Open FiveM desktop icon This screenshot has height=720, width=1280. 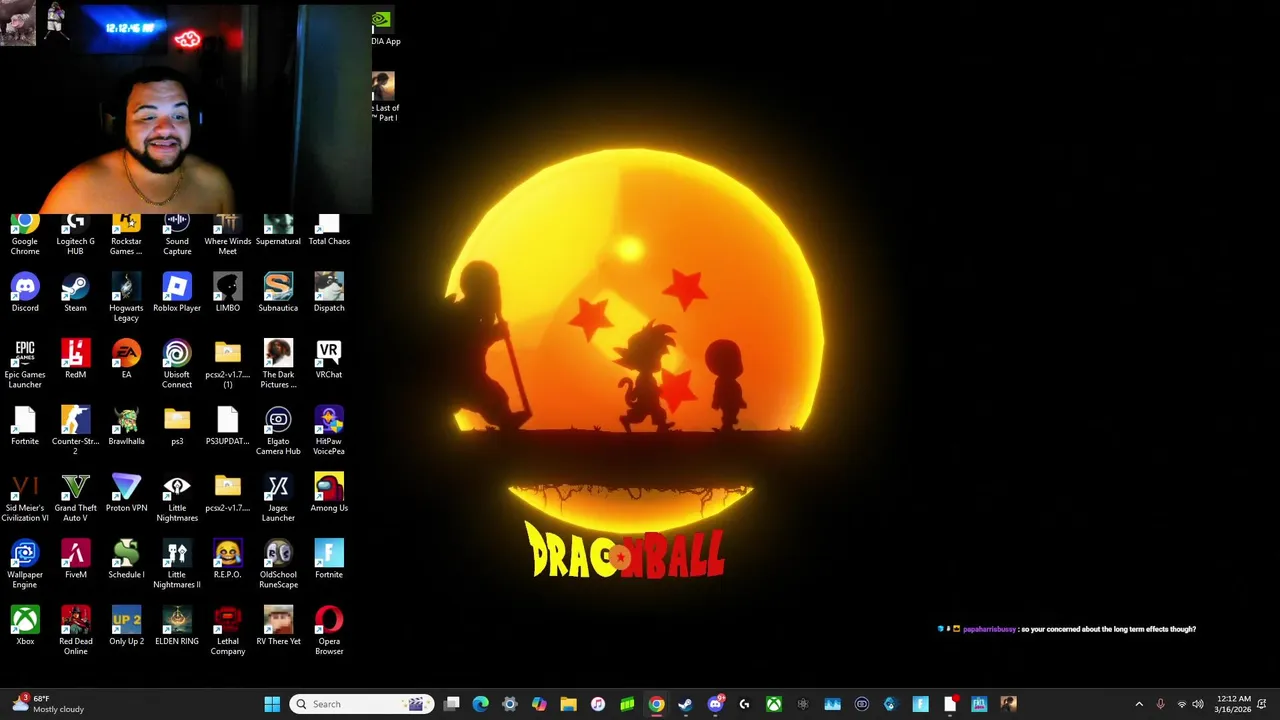click(x=75, y=560)
